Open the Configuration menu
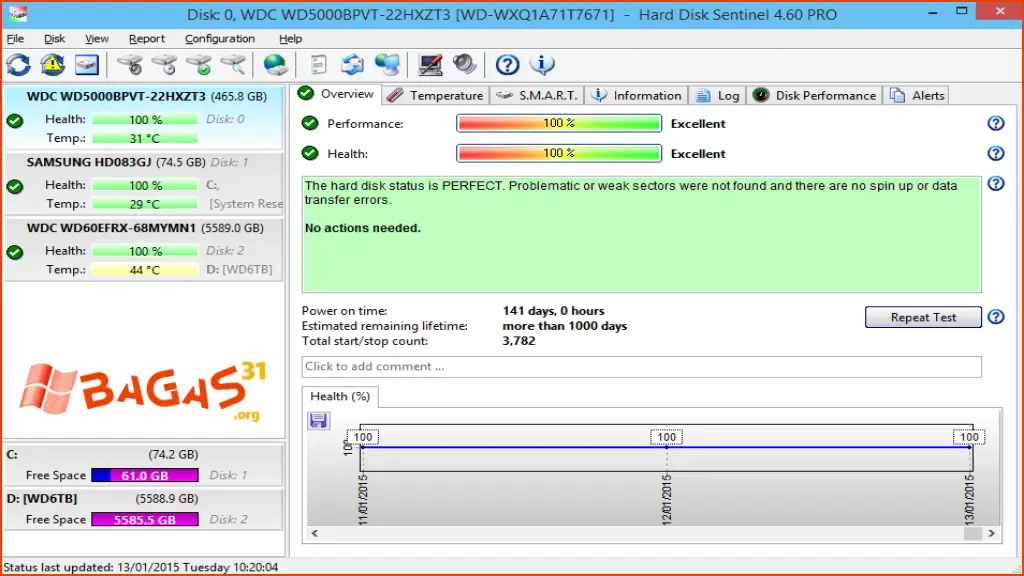1024x576 pixels. coord(219,39)
